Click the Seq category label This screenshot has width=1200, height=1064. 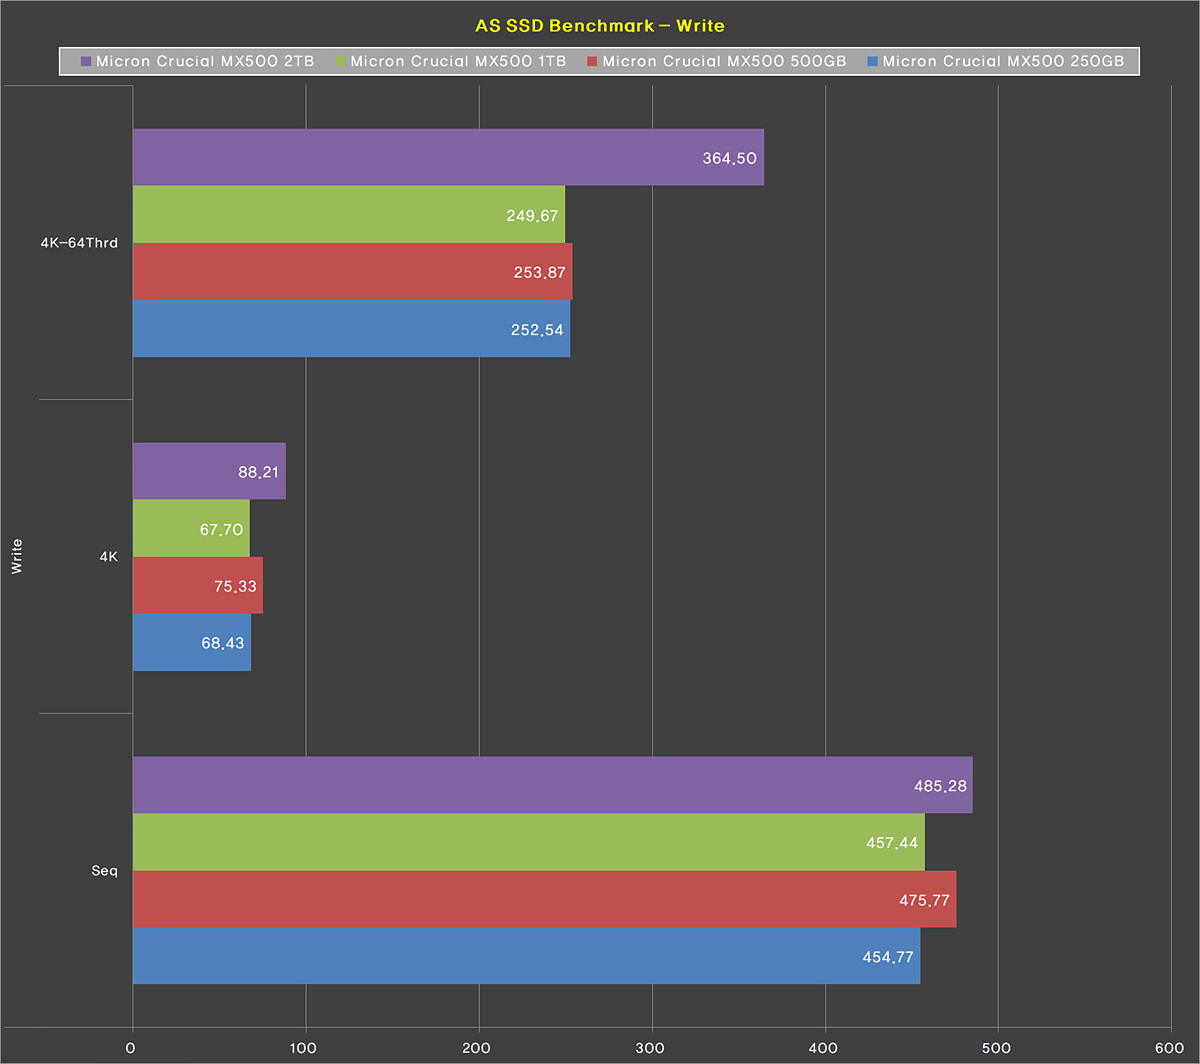point(104,871)
